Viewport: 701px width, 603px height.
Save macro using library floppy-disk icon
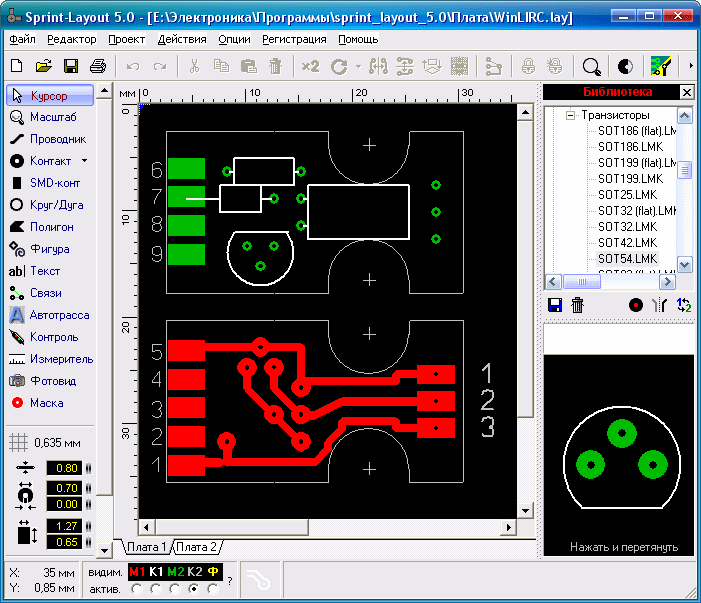(556, 305)
